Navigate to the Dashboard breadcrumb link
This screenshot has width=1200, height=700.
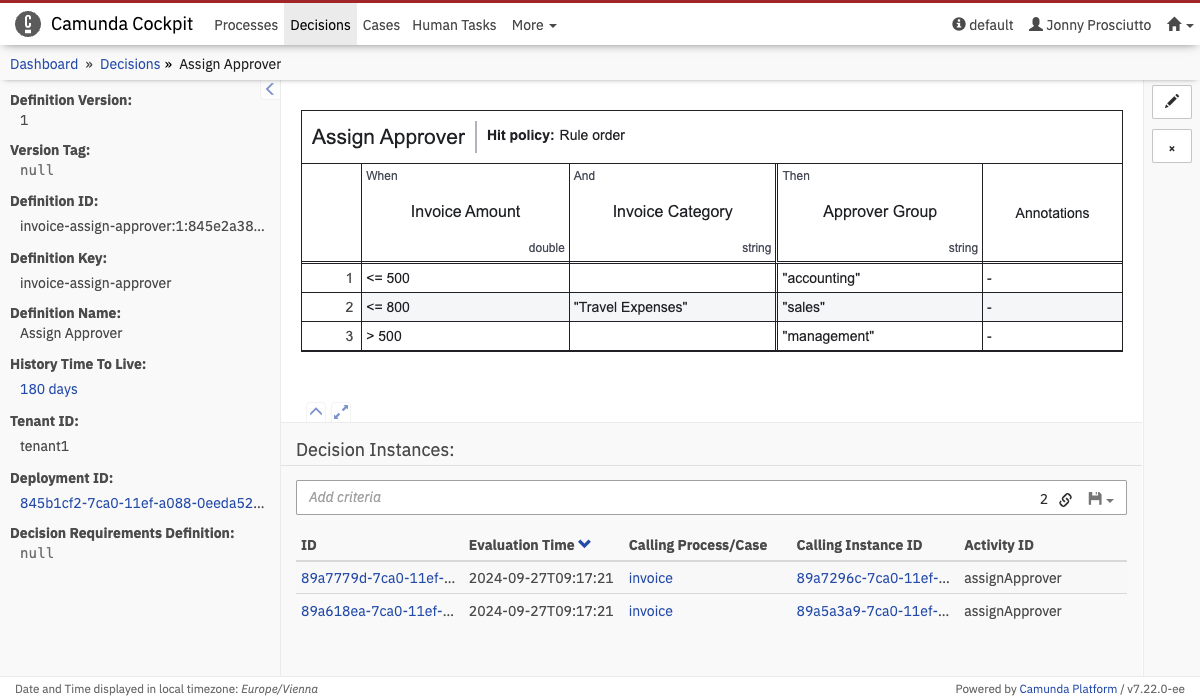[44, 64]
